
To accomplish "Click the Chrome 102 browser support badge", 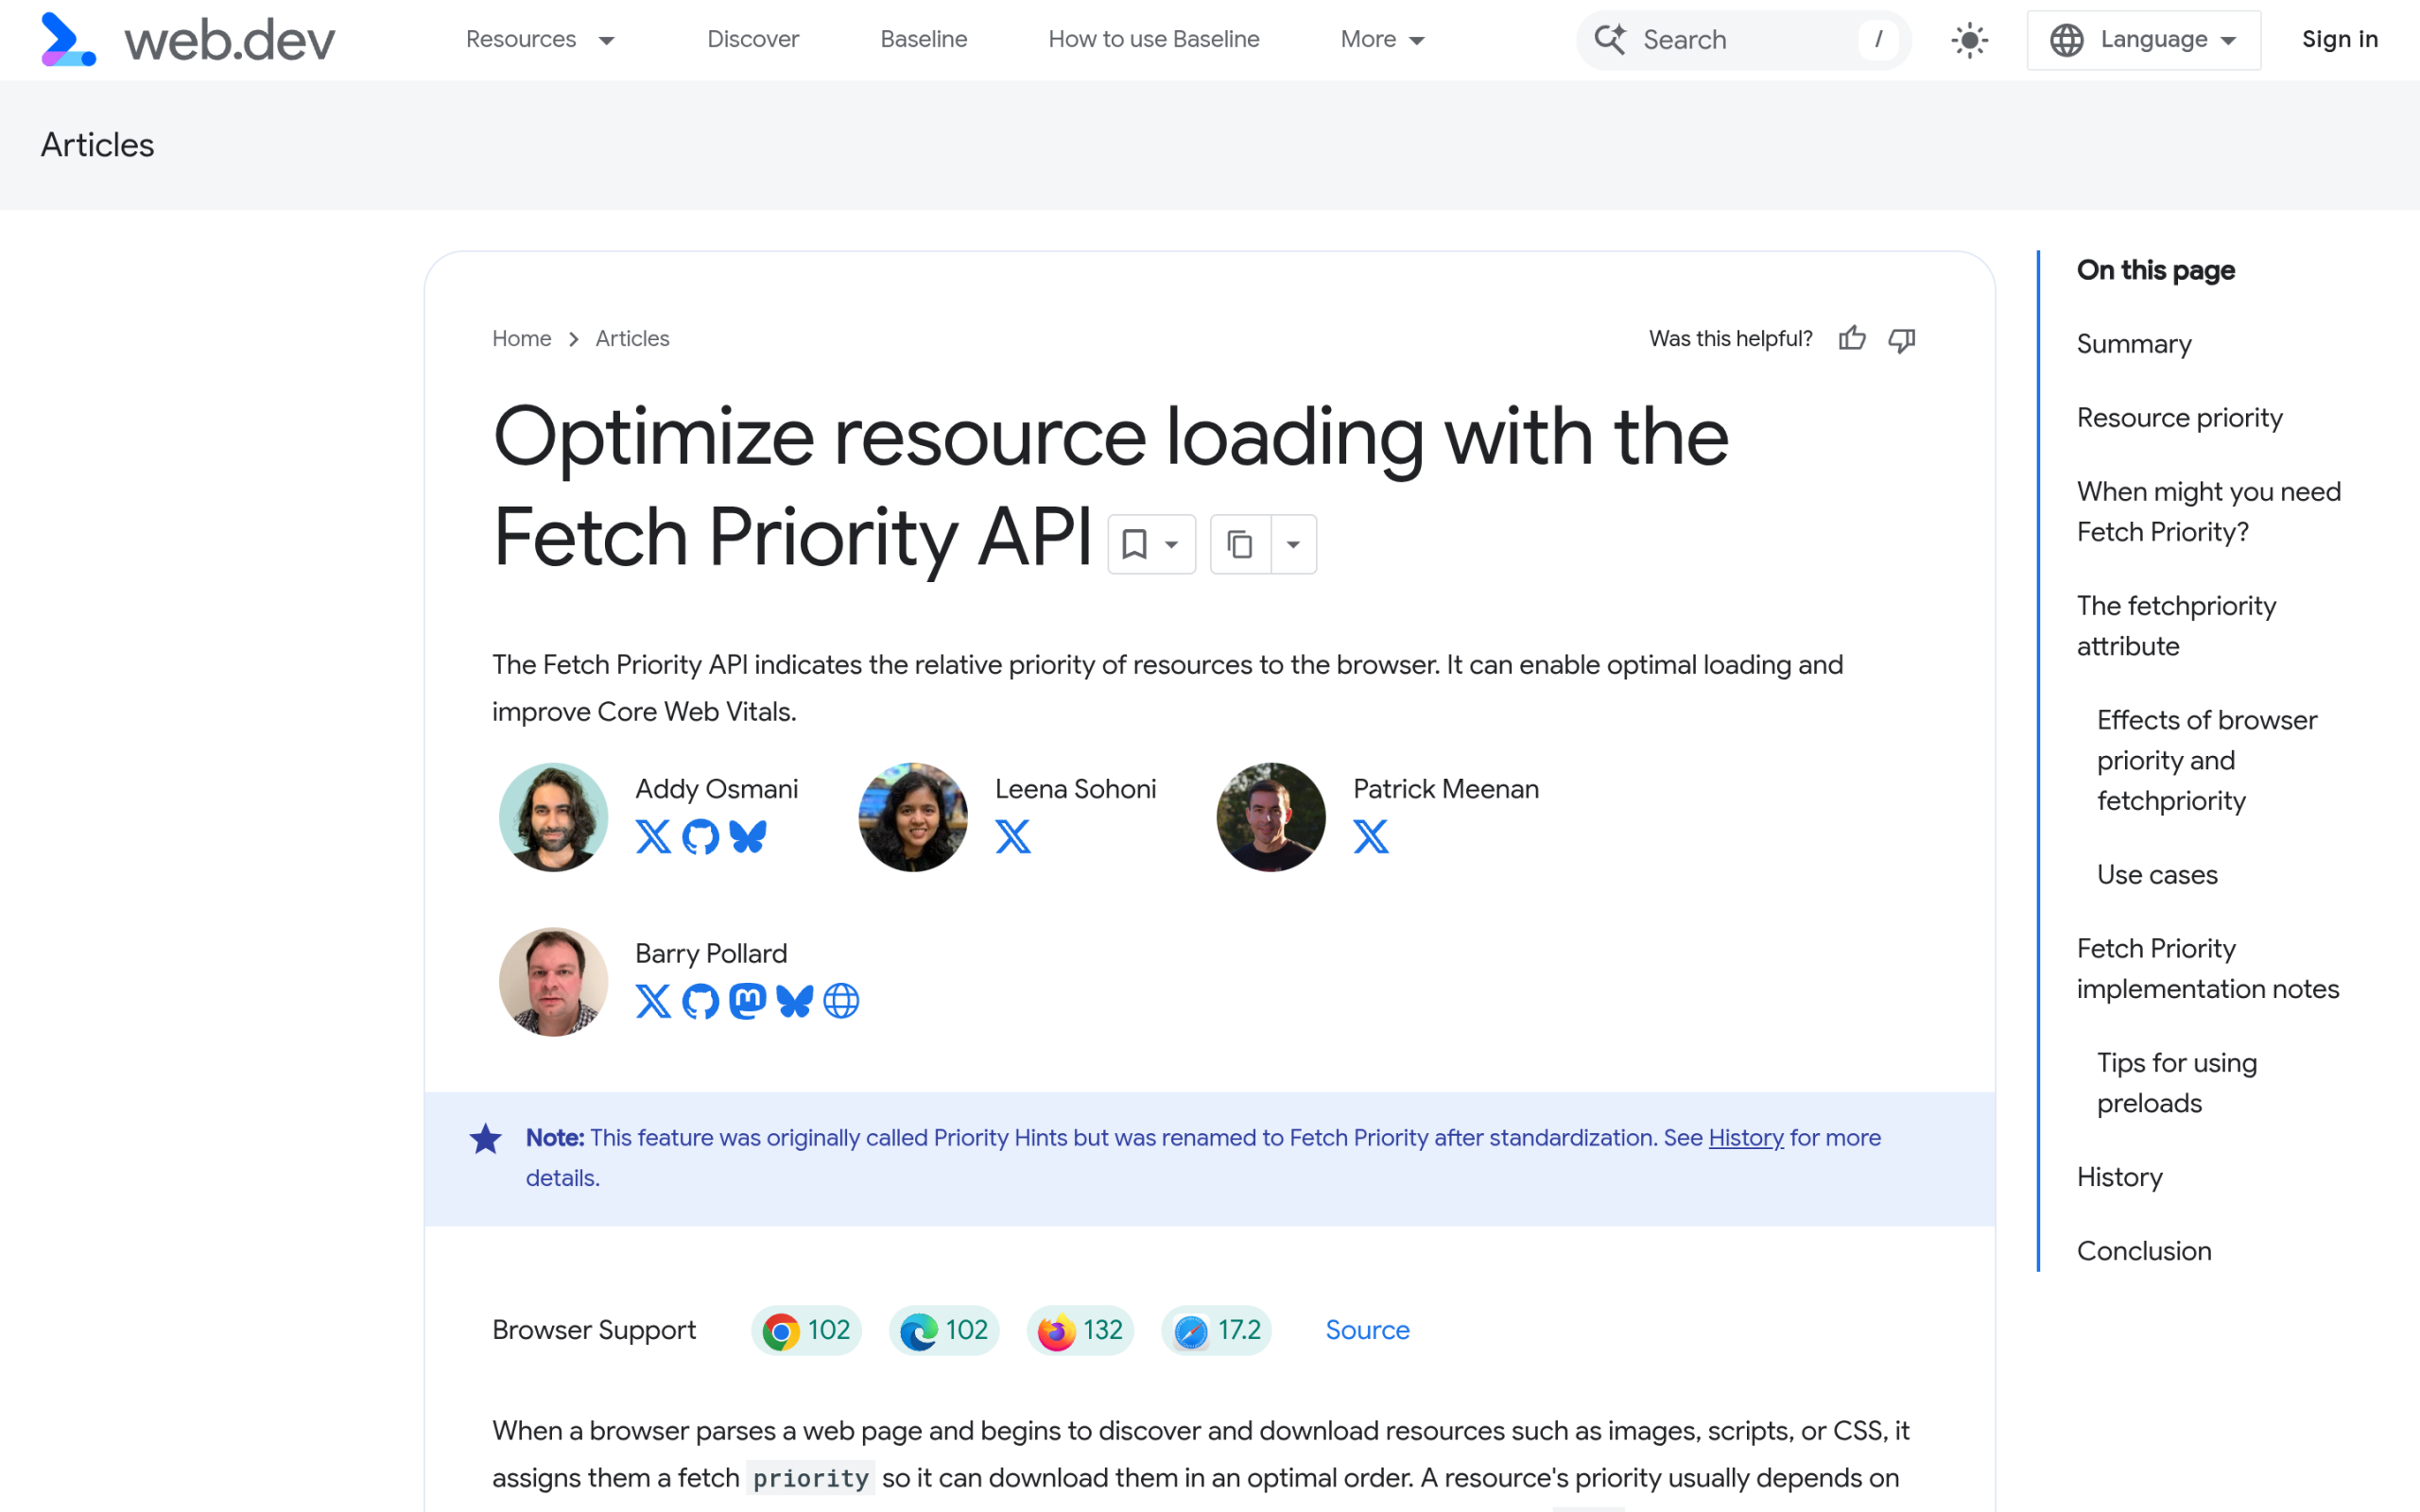I will [x=806, y=1330].
